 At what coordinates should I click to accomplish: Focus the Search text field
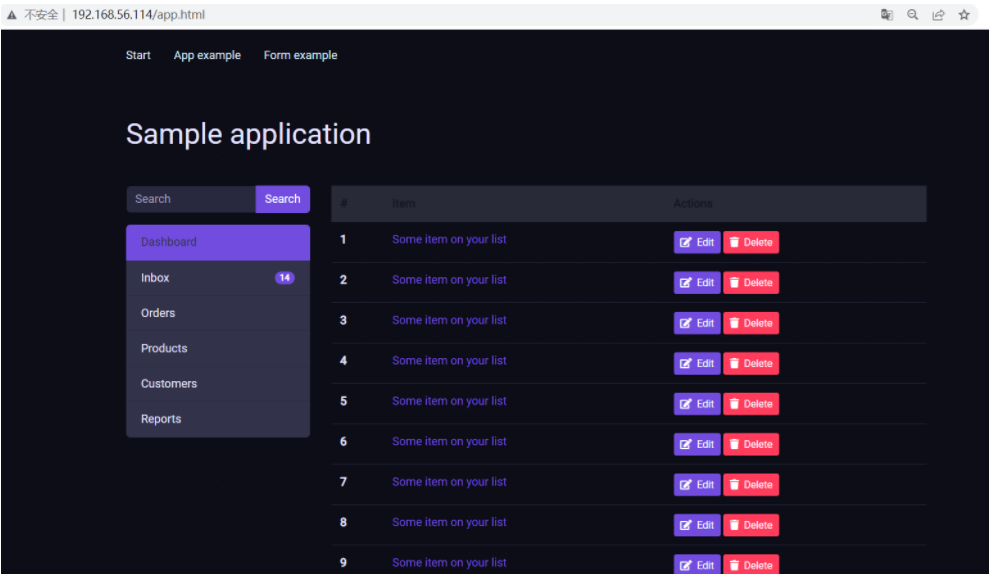click(x=191, y=199)
